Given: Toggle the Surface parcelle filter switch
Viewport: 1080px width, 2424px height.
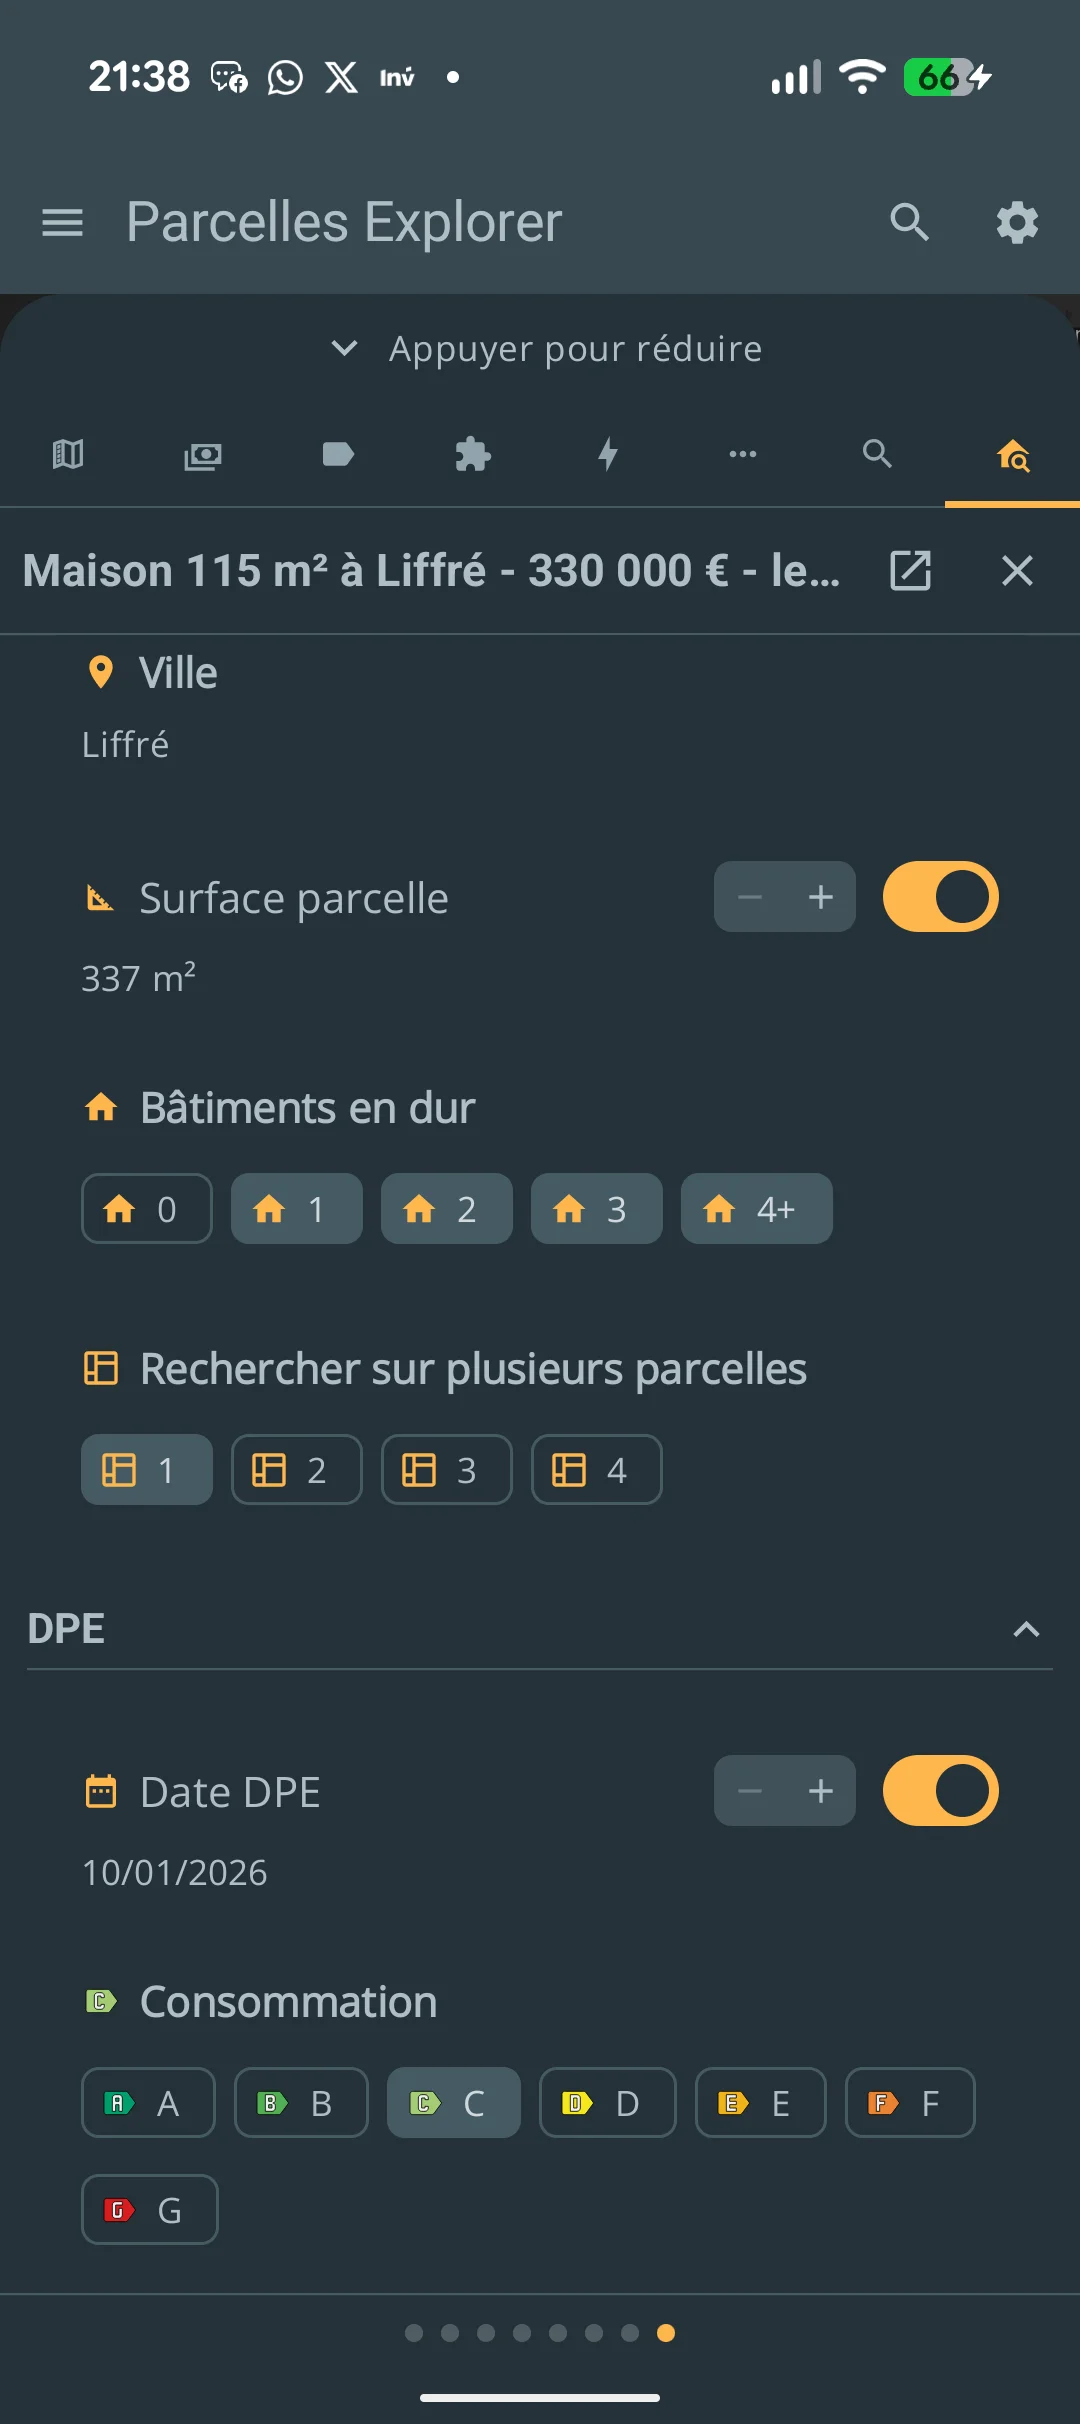Looking at the screenshot, I should 939,897.
